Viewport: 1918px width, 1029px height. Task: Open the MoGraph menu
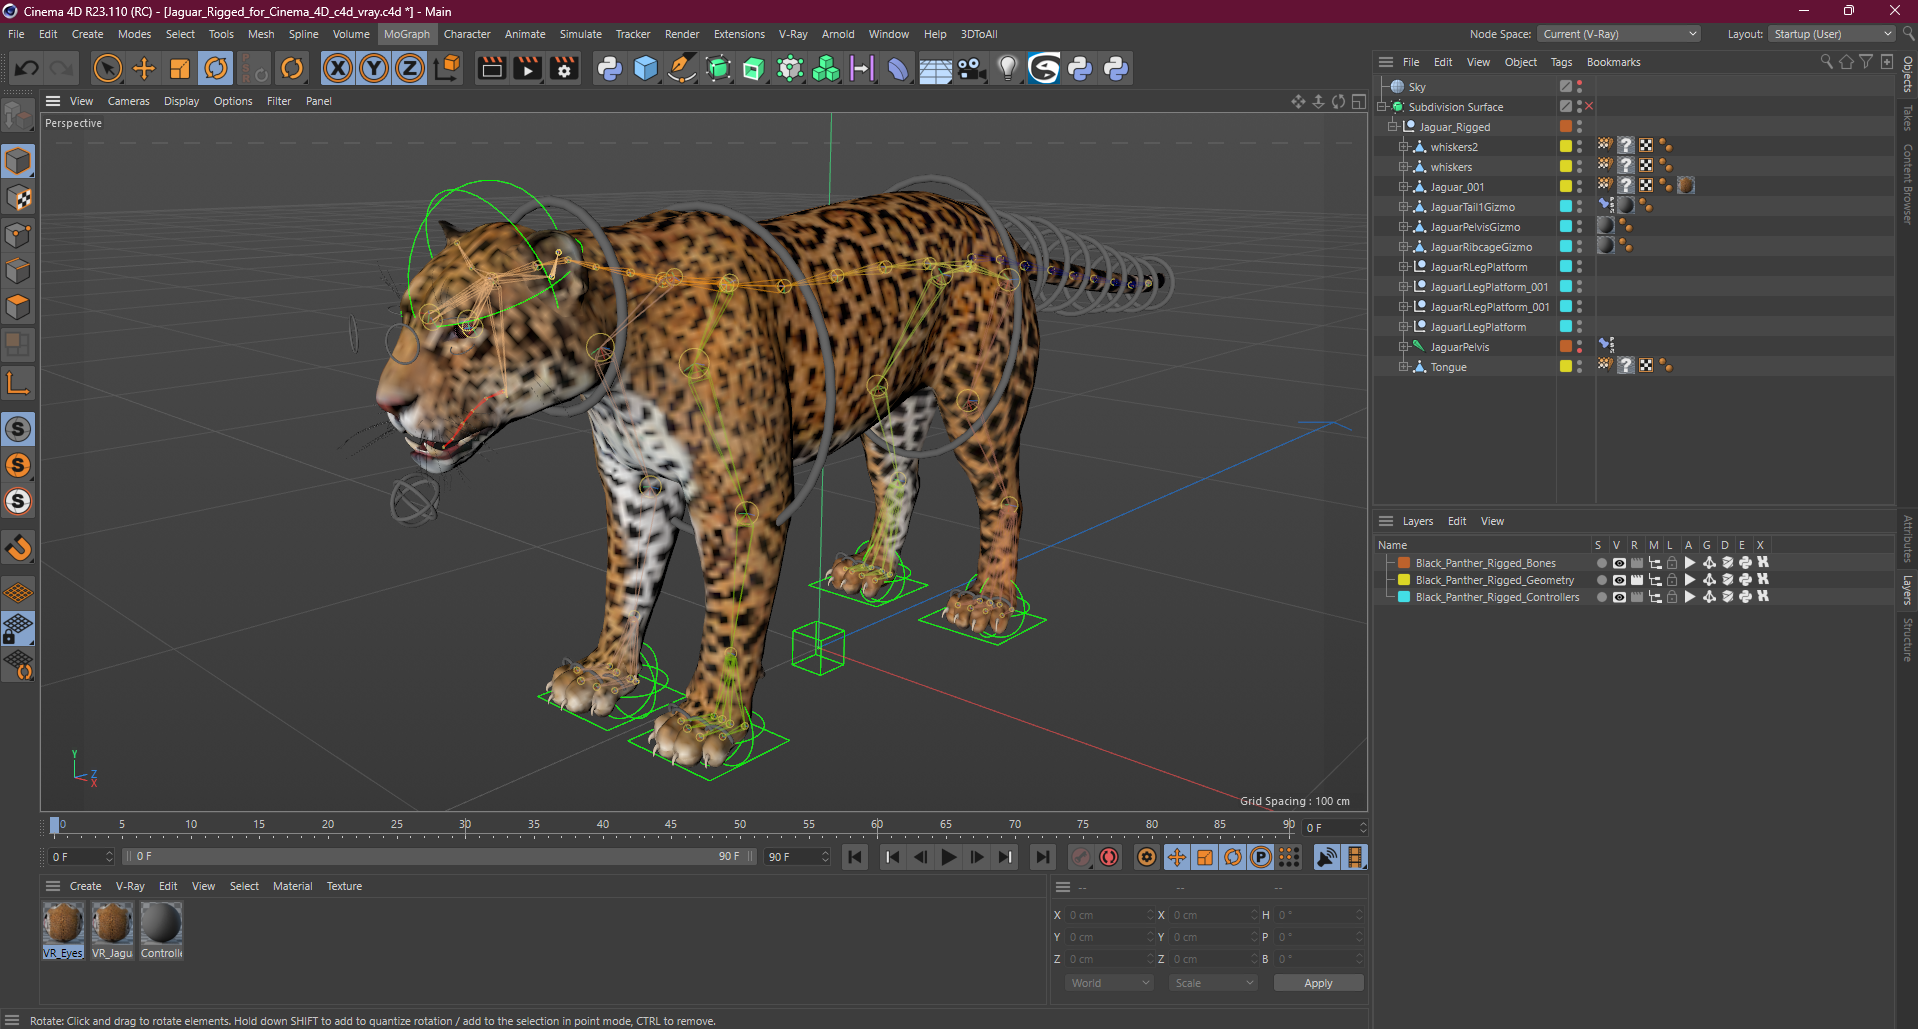coord(407,34)
